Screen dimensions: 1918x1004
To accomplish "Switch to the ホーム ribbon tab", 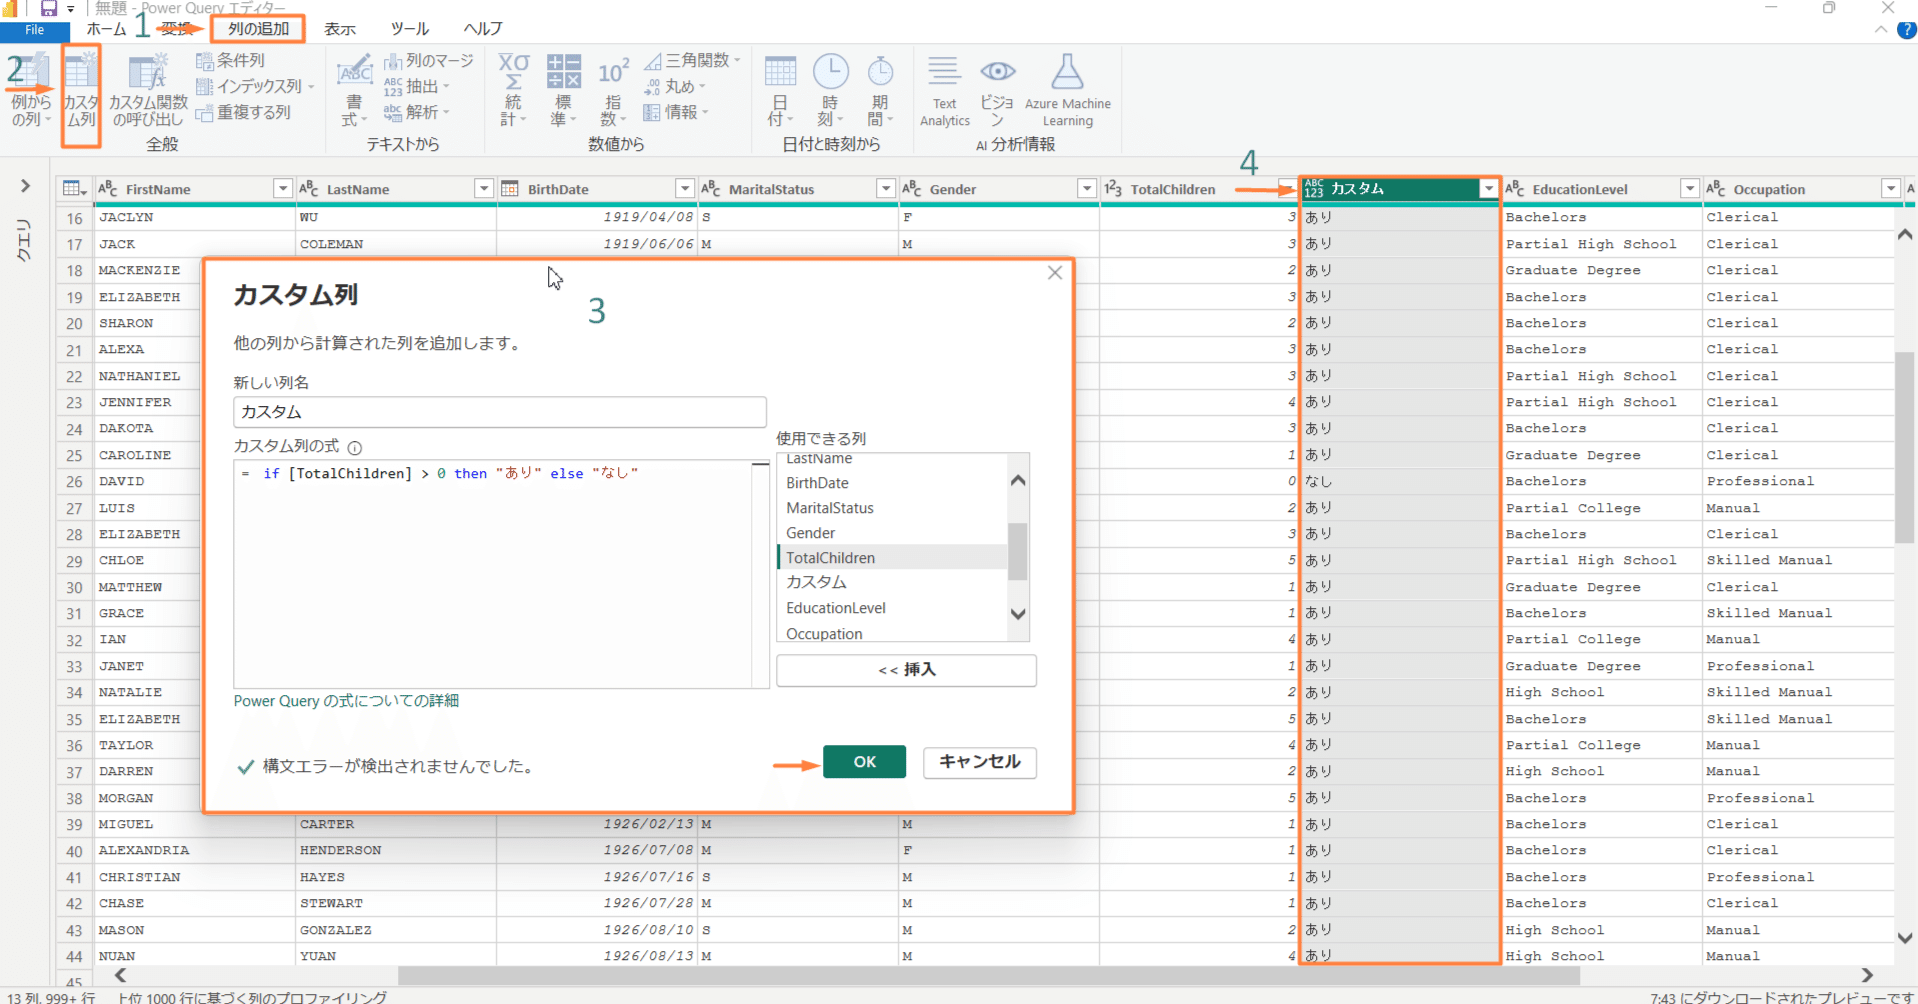I will tap(106, 28).
